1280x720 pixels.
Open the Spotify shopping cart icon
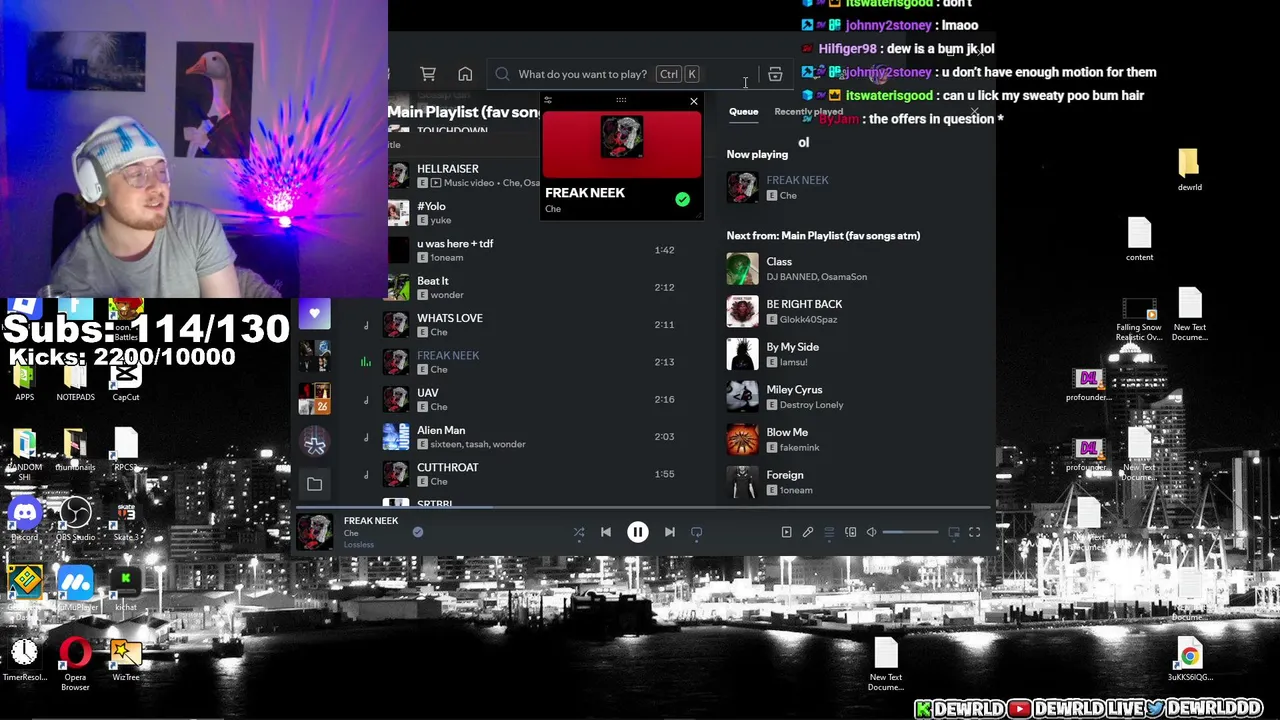[428, 74]
